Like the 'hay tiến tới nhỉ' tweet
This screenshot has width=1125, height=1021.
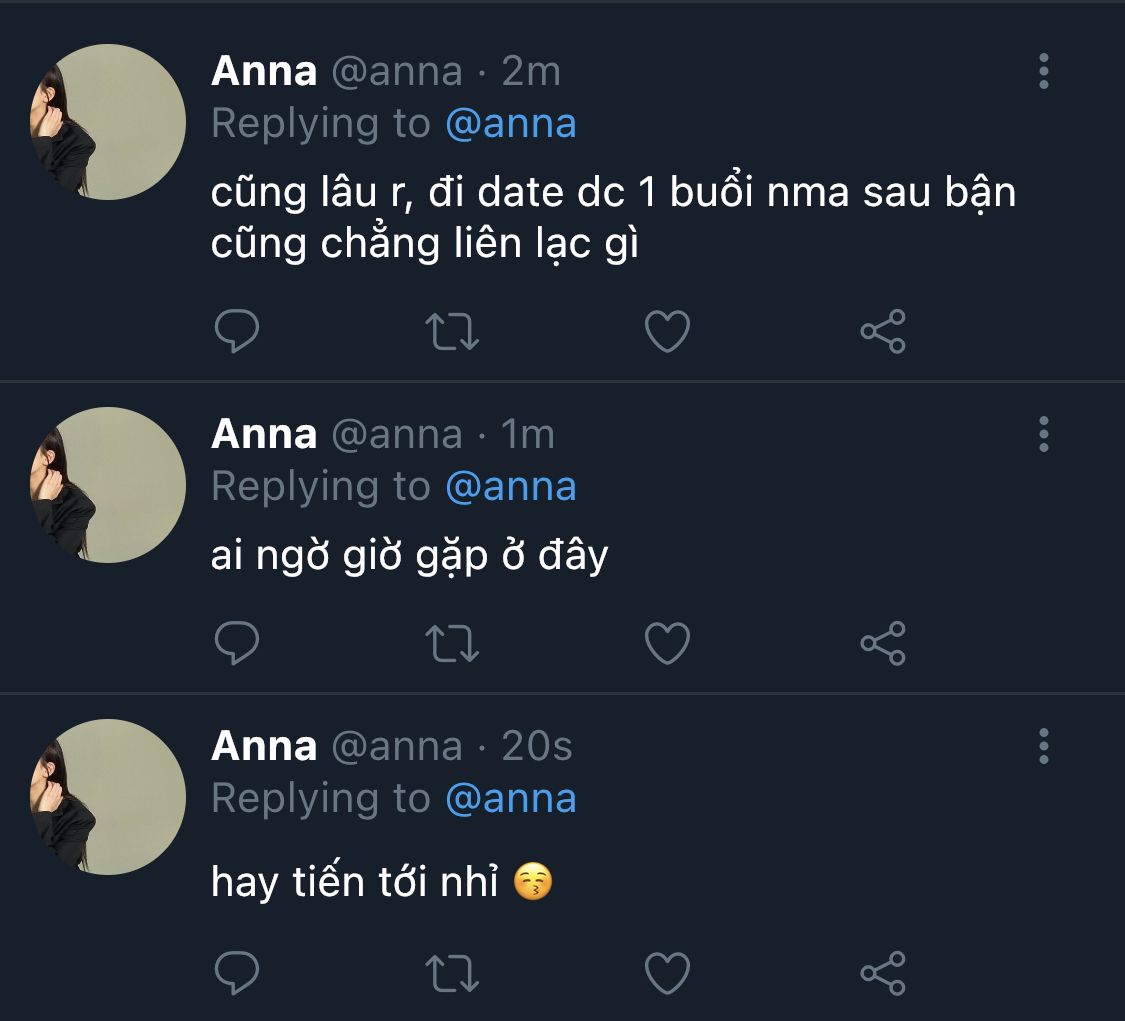667,973
